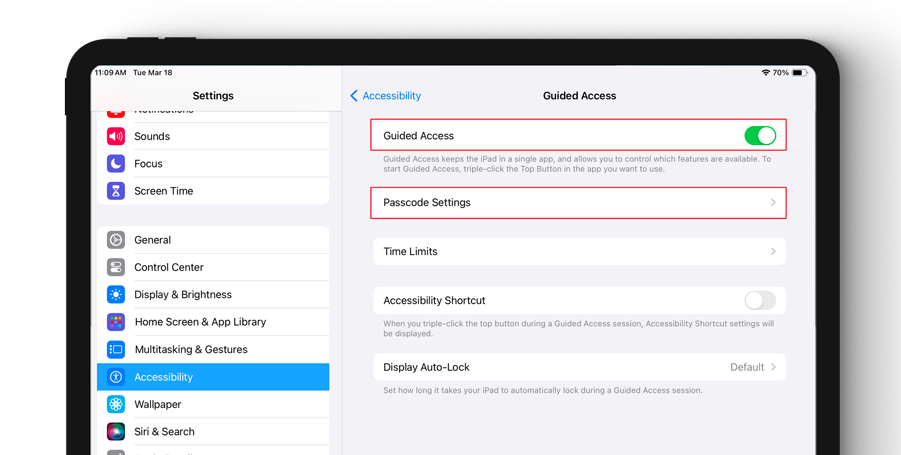The height and width of the screenshot is (455, 901).
Task: Click the 'Set how long it takes' description
Action: [x=542, y=390]
